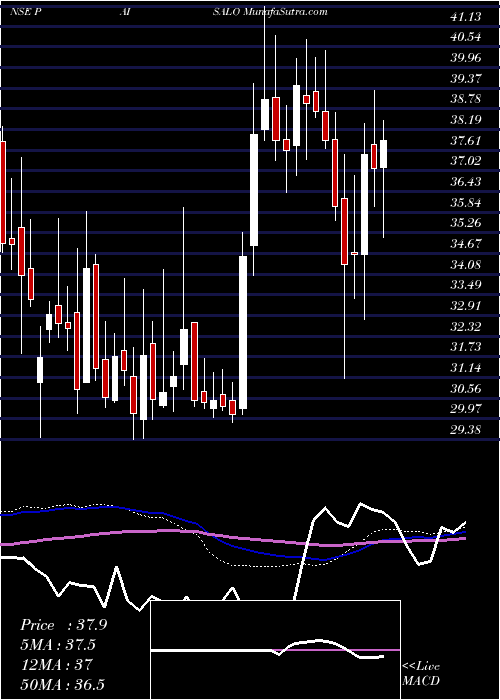Viewport: 500px width, 700px height.
Task: Click the <<Live MACD label
Action: [421, 673]
